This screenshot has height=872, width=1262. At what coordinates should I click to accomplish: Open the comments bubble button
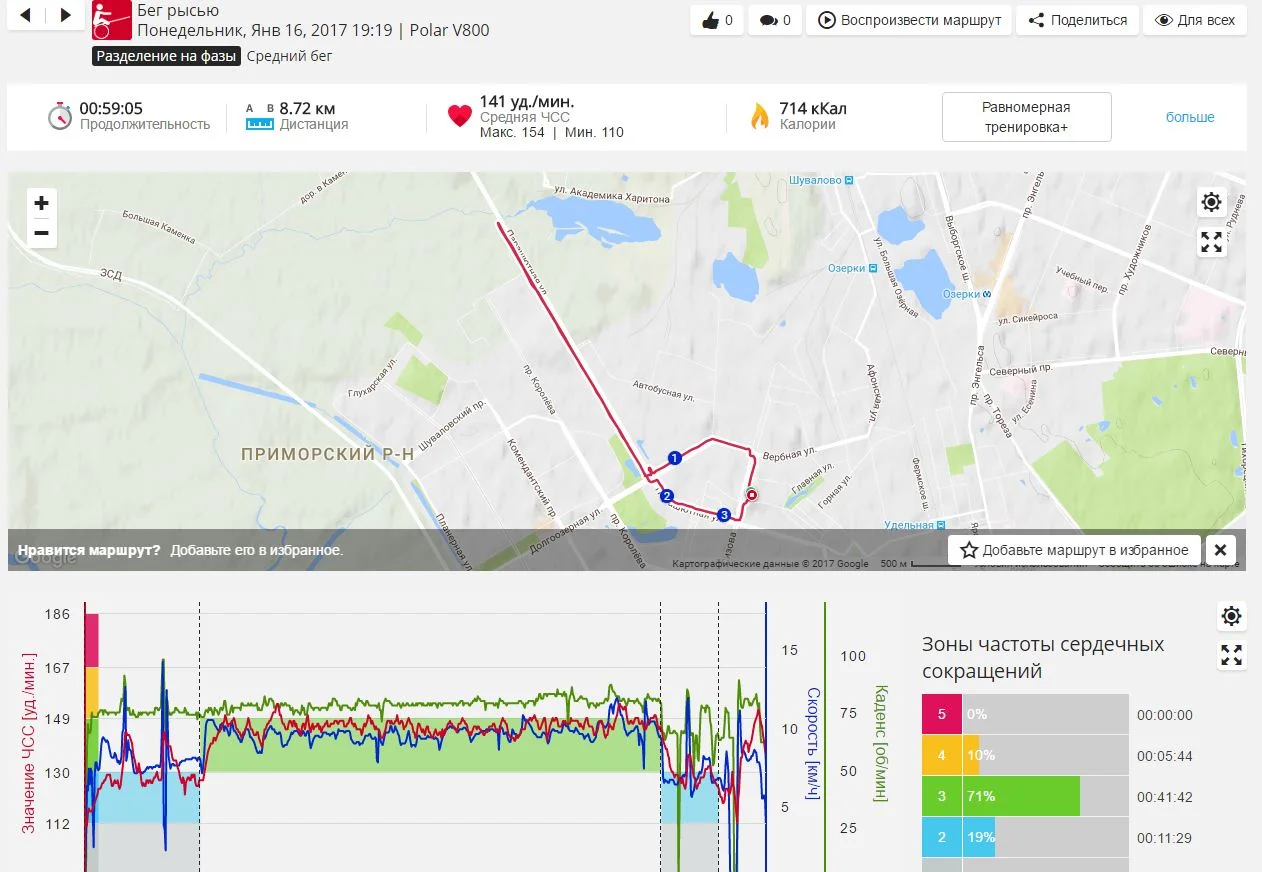[x=775, y=20]
